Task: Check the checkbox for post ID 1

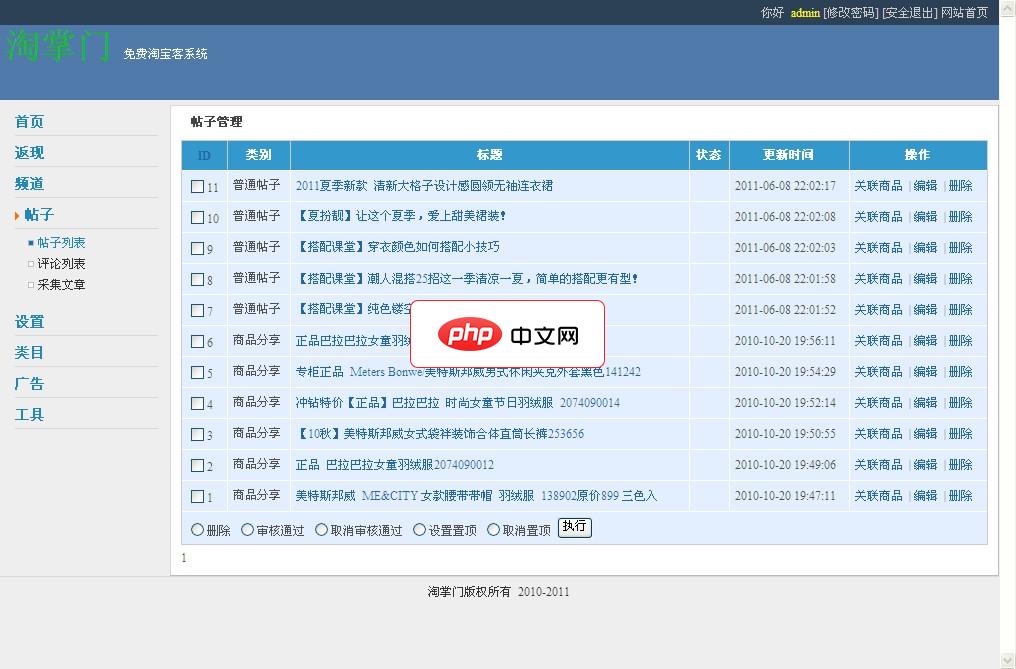Action: pyautogui.click(x=196, y=495)
